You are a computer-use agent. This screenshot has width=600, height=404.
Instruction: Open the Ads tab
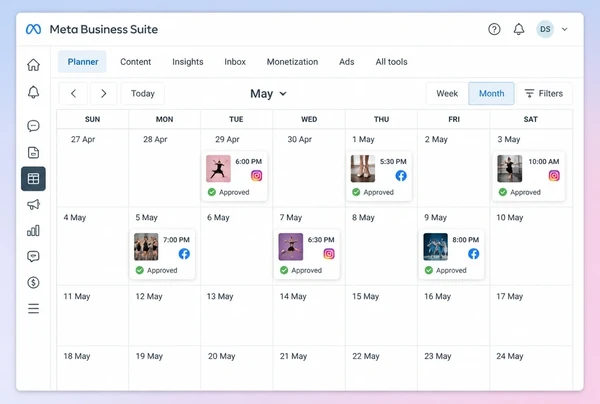[347, 62]
